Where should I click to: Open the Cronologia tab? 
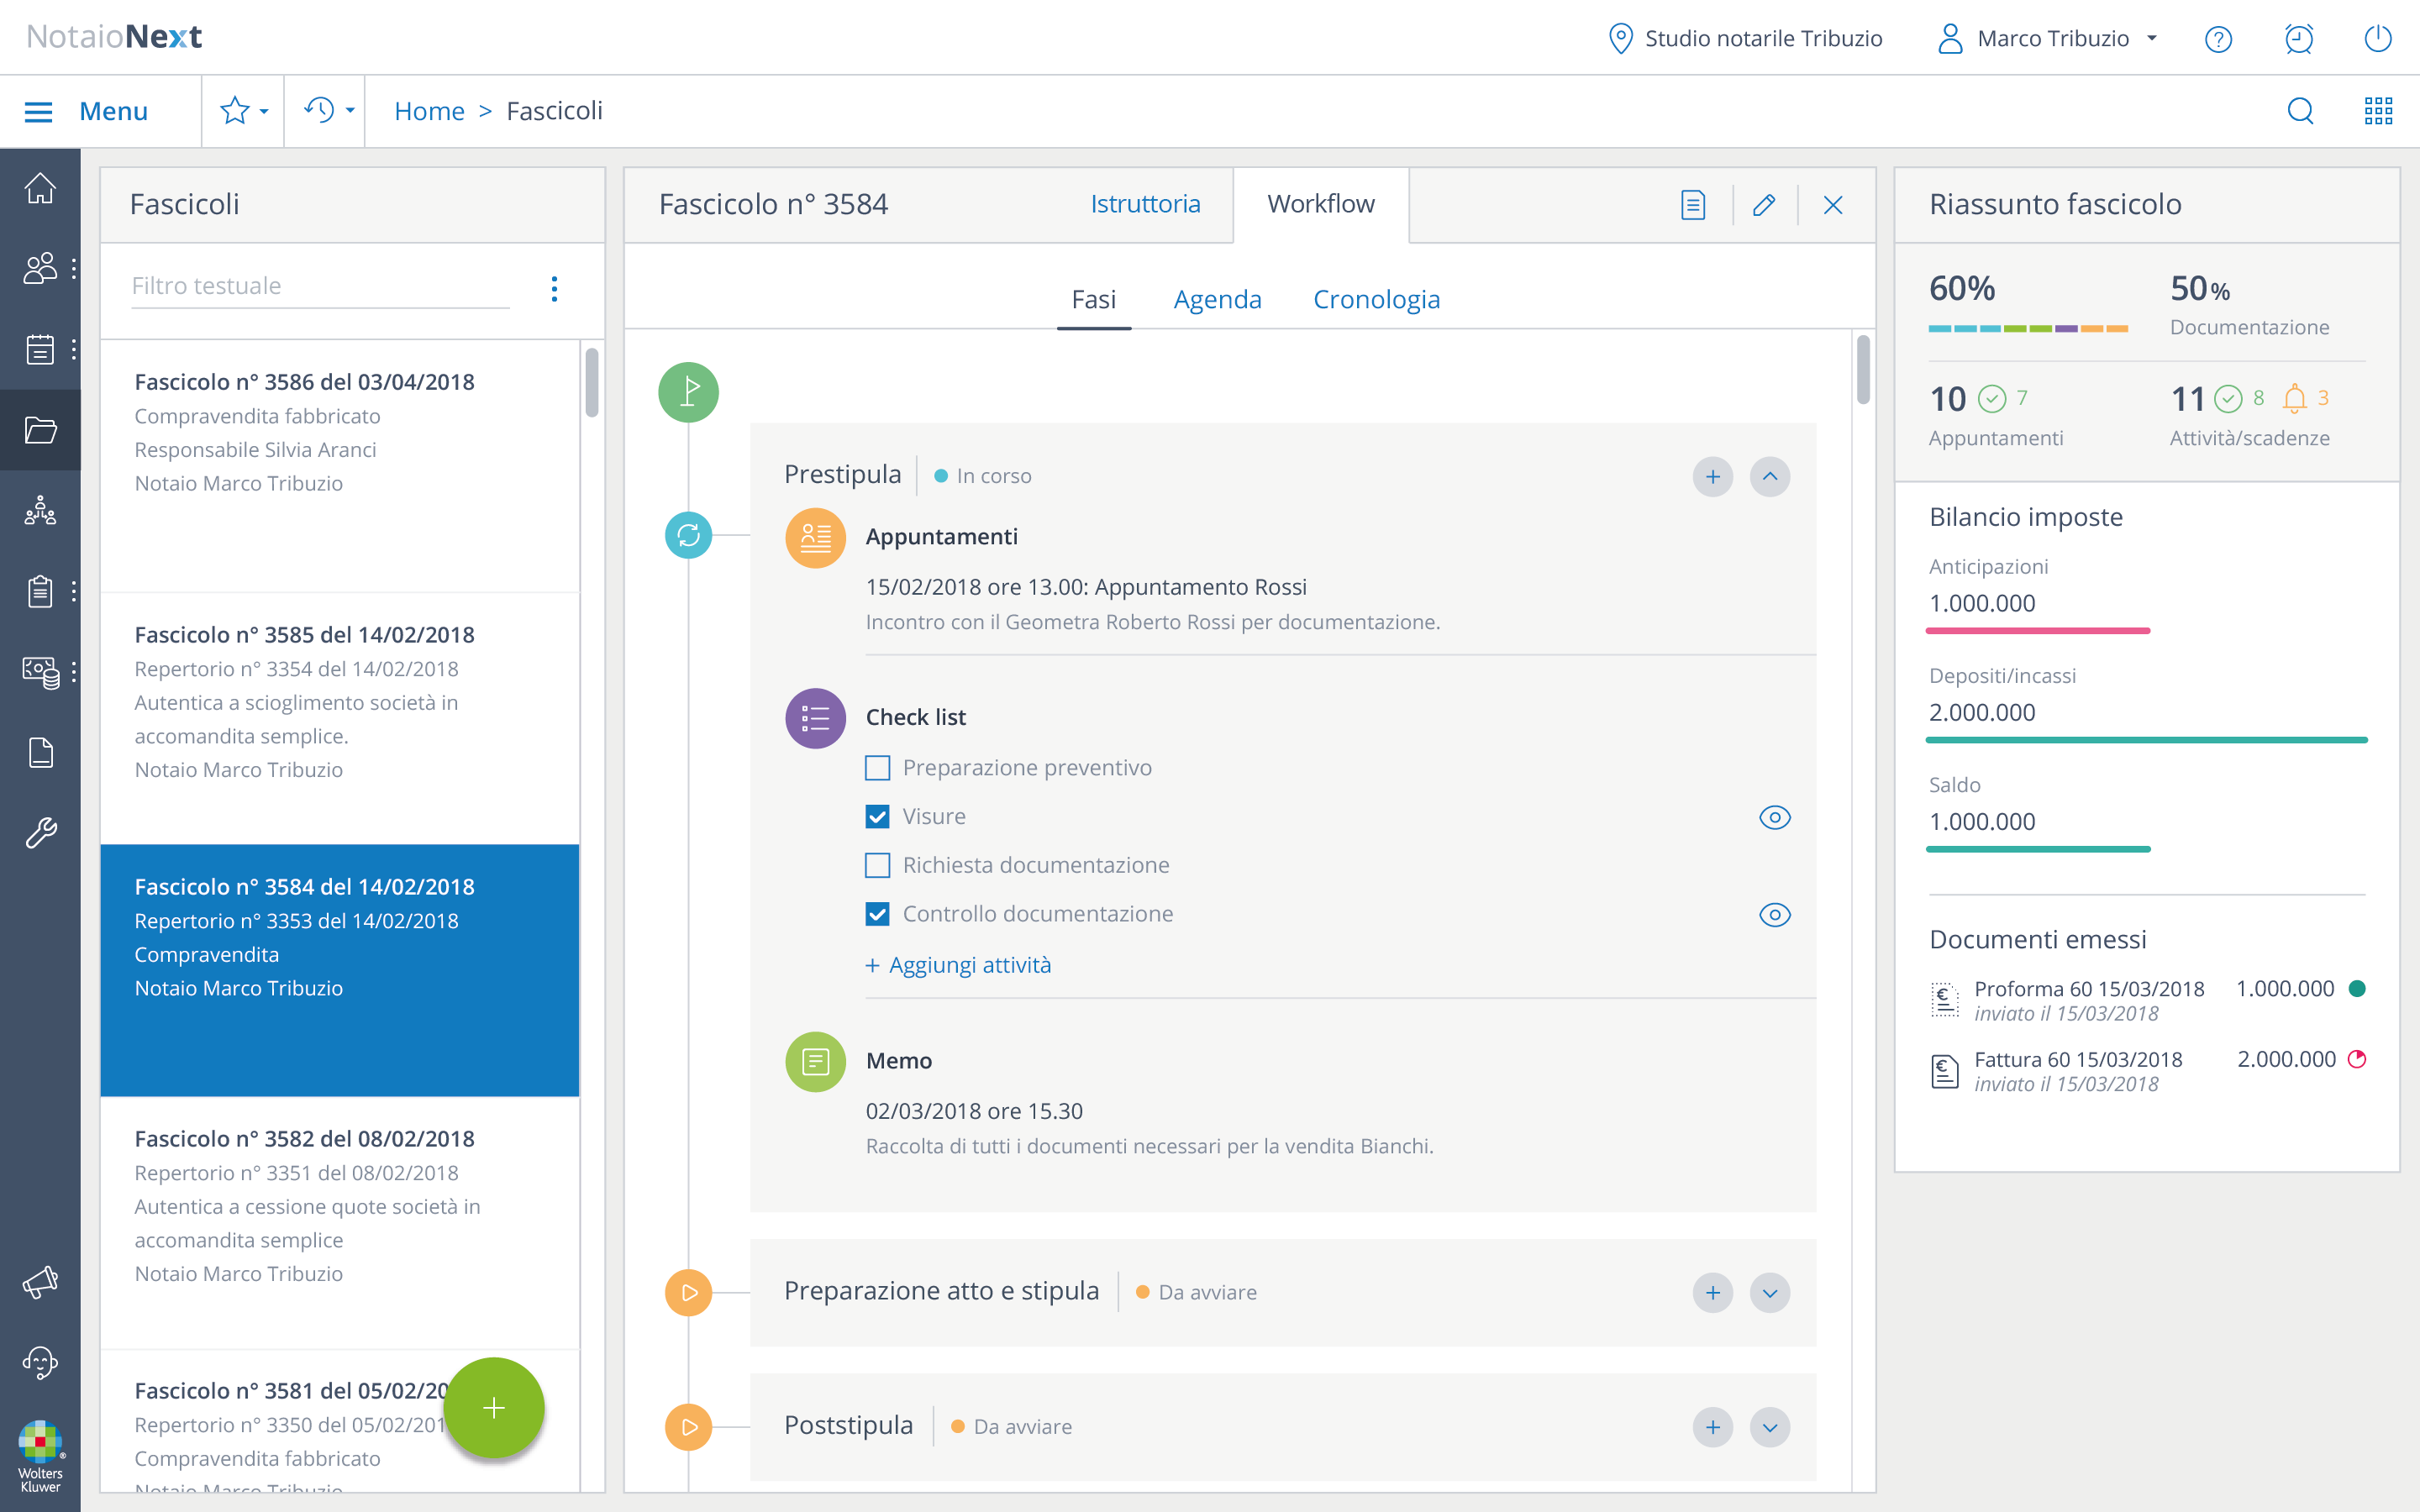coord(1376,299)
